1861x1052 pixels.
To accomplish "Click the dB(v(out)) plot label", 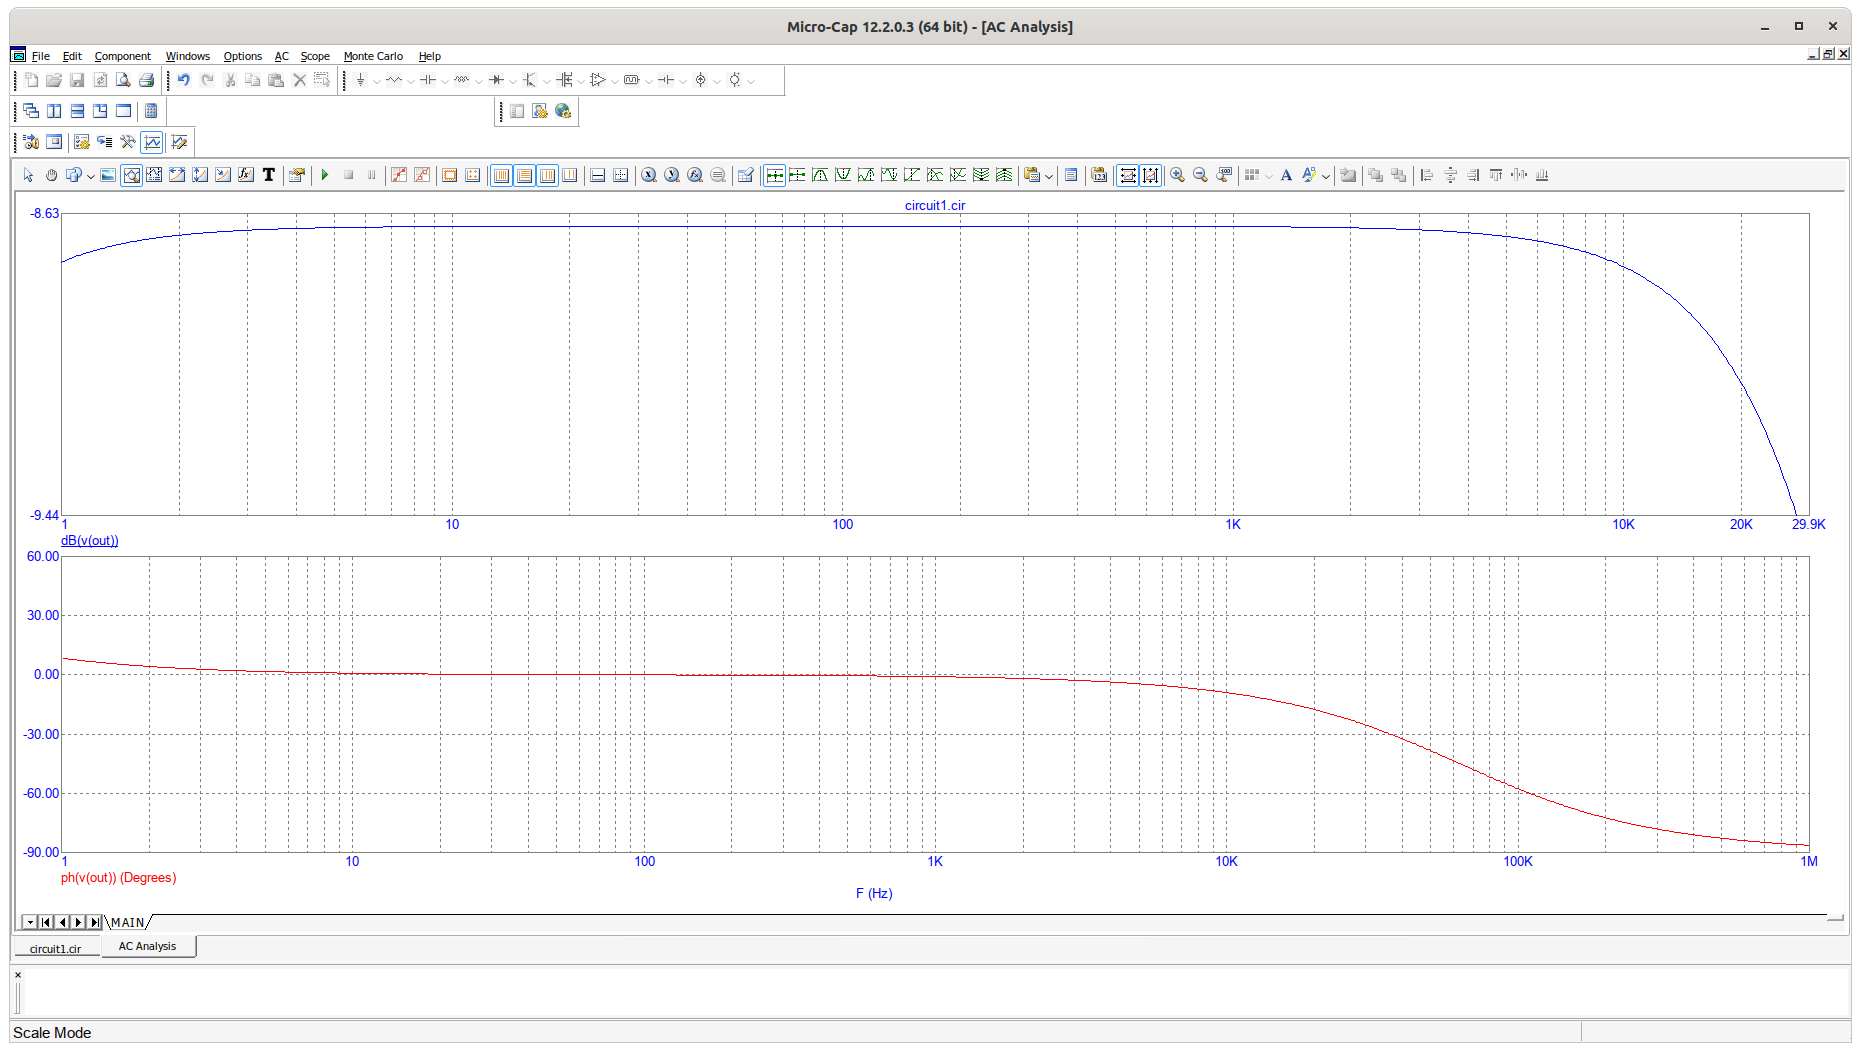I will click(89, 541).
